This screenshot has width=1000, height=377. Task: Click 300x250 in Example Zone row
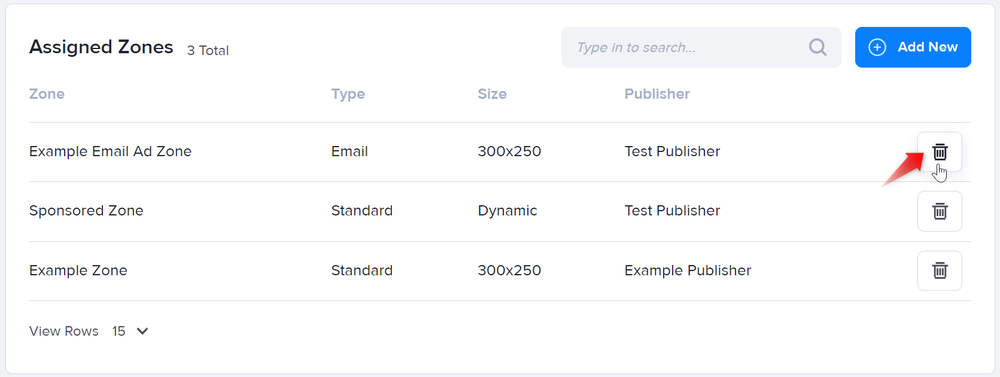509,270
